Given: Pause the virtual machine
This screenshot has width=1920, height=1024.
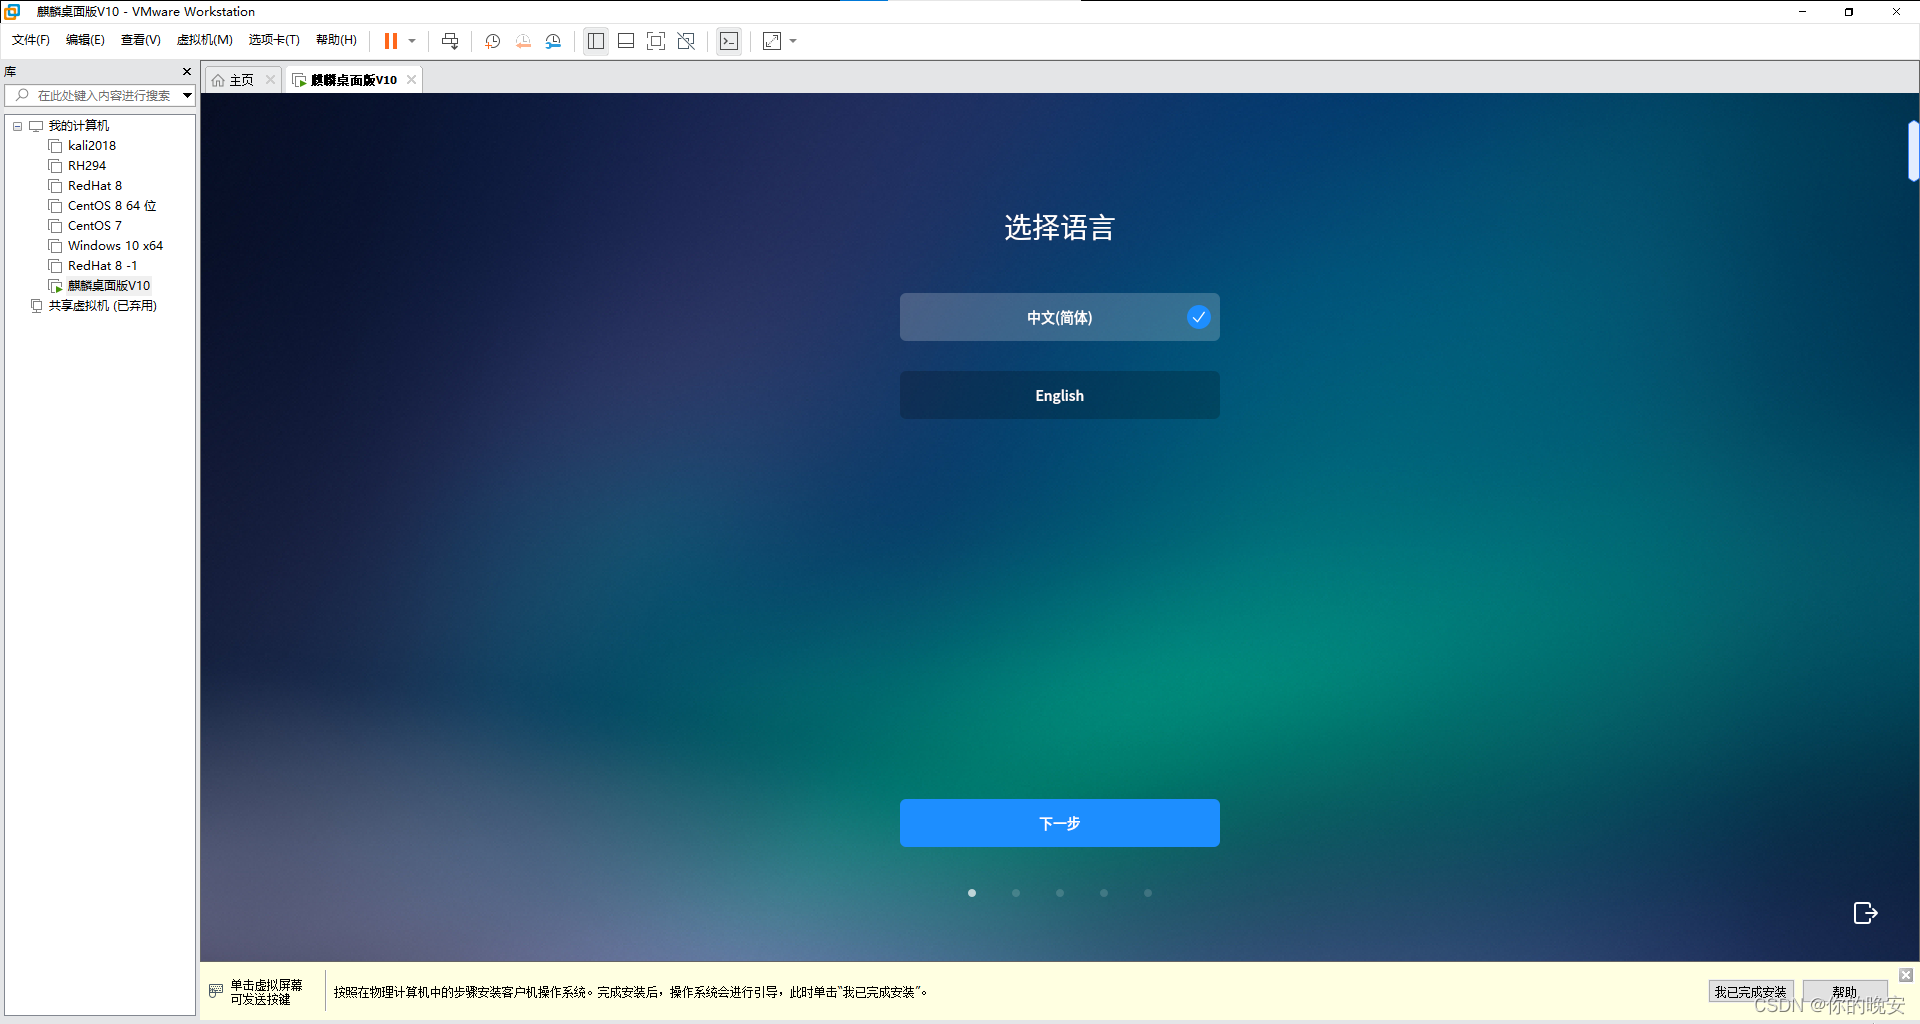Looking at the screenshot, I should (x=391, y=41).
